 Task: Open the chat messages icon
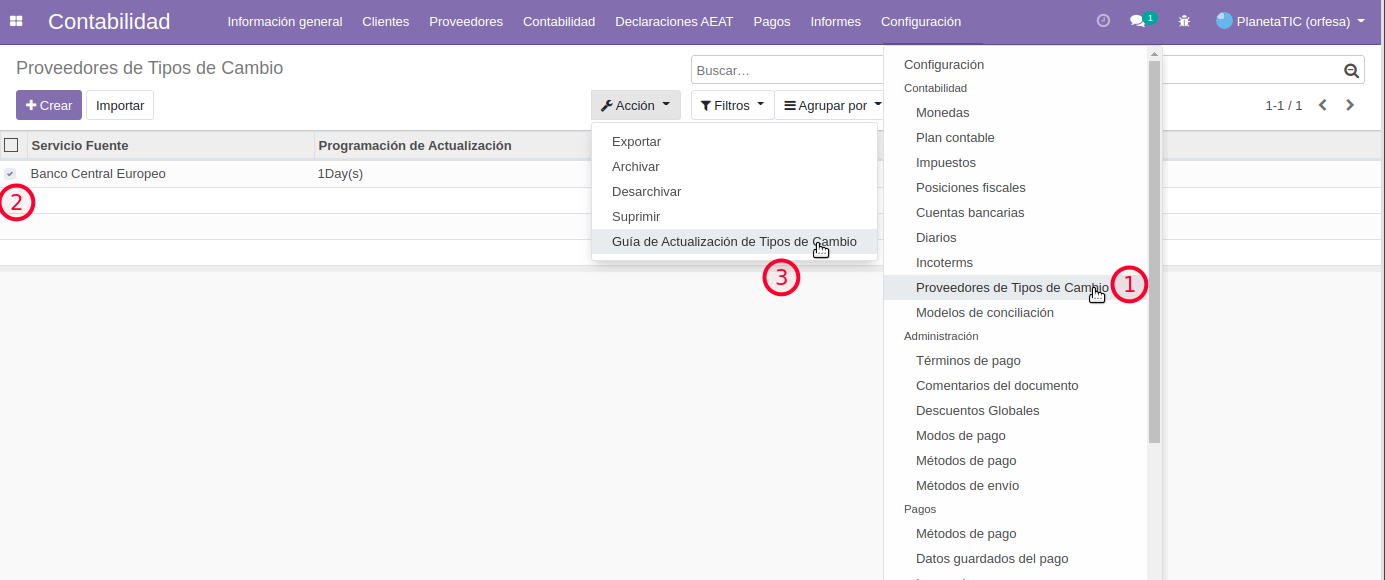click(x=1138, y=21)
